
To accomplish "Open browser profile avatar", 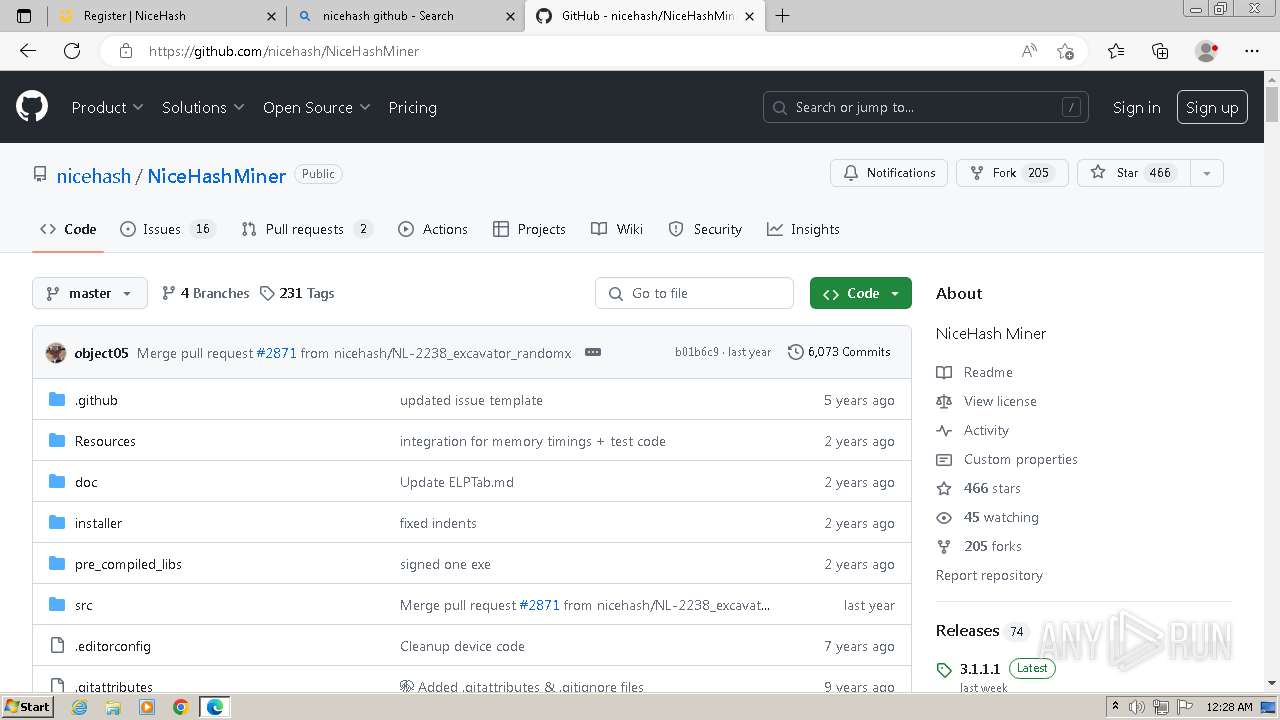I will click(x=1206, y=51).
